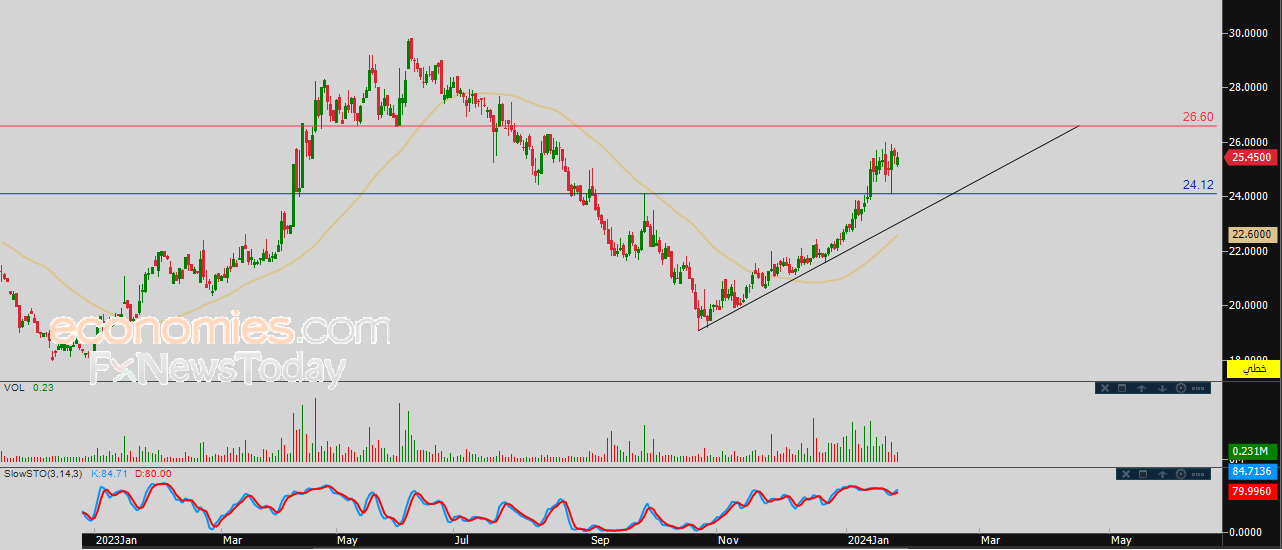1282x550 pixels.
Task: Click the moving average value tag 22.6000
Action: point(1253,235)
